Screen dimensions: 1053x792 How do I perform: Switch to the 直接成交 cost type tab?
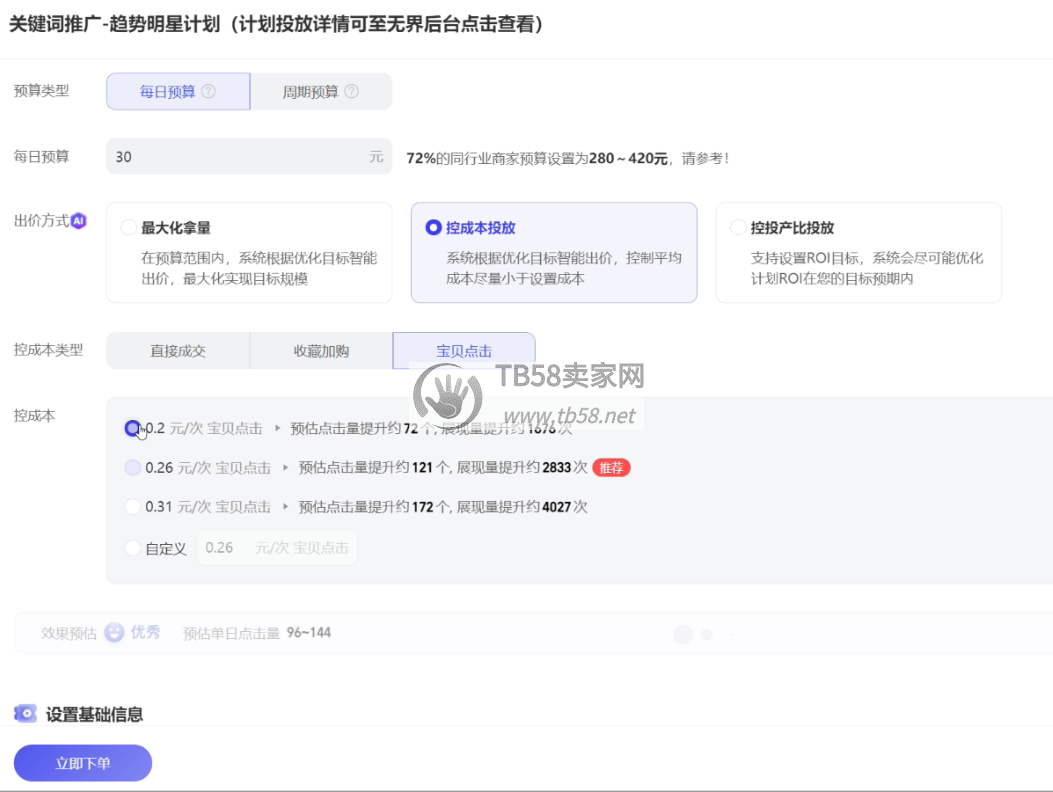point(178,351)
